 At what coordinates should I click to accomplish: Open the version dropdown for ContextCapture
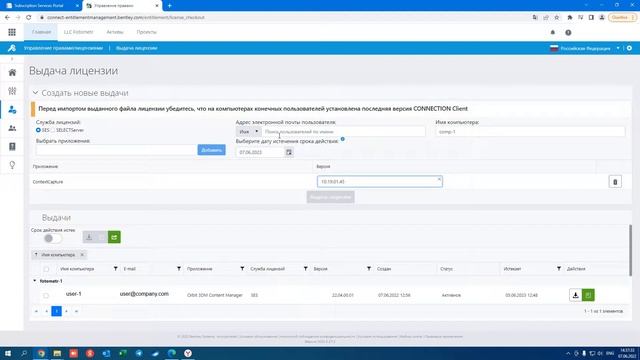tap(380, 182)
